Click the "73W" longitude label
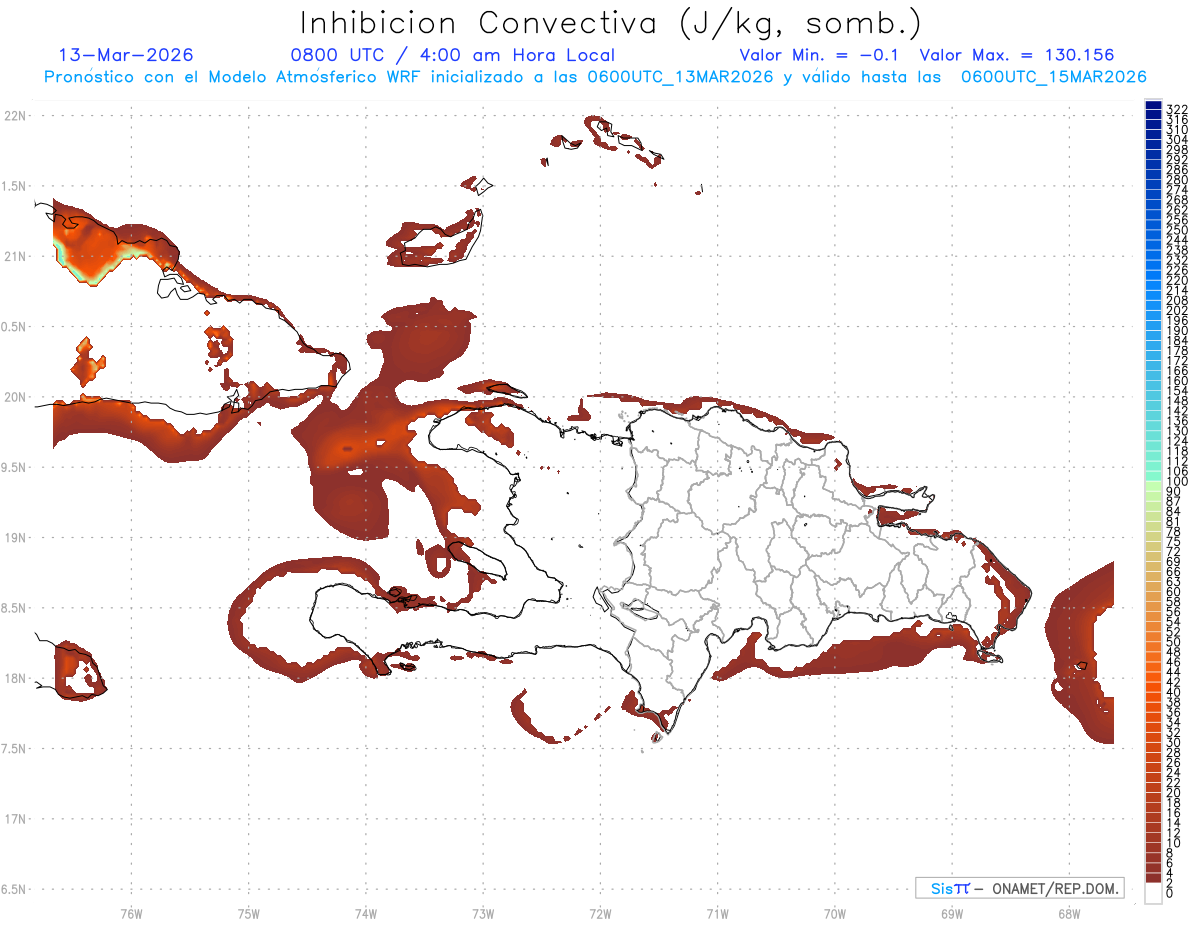This screenshot has width=1200, height=927. click(x=483, y=913)
